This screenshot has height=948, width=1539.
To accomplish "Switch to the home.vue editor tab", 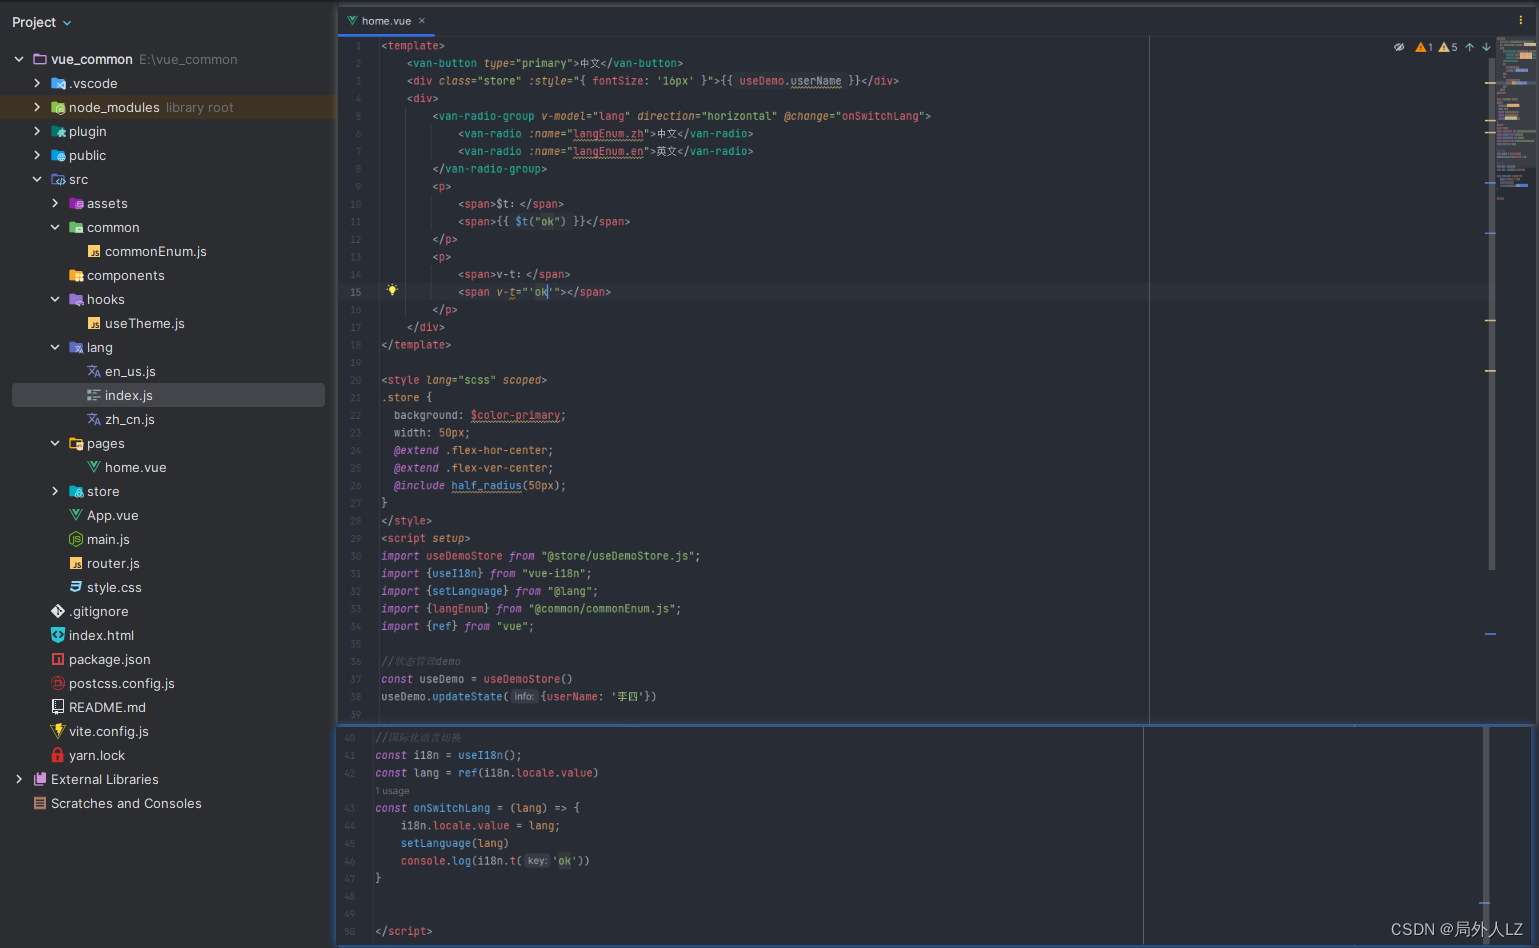I will 386,21.
